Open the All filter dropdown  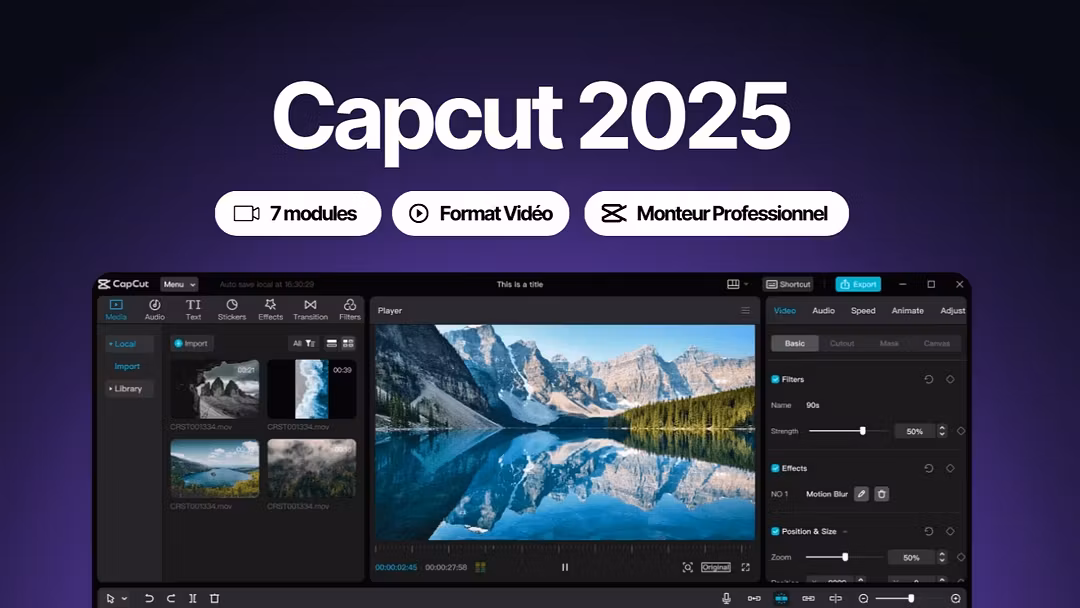click(304, 344)
